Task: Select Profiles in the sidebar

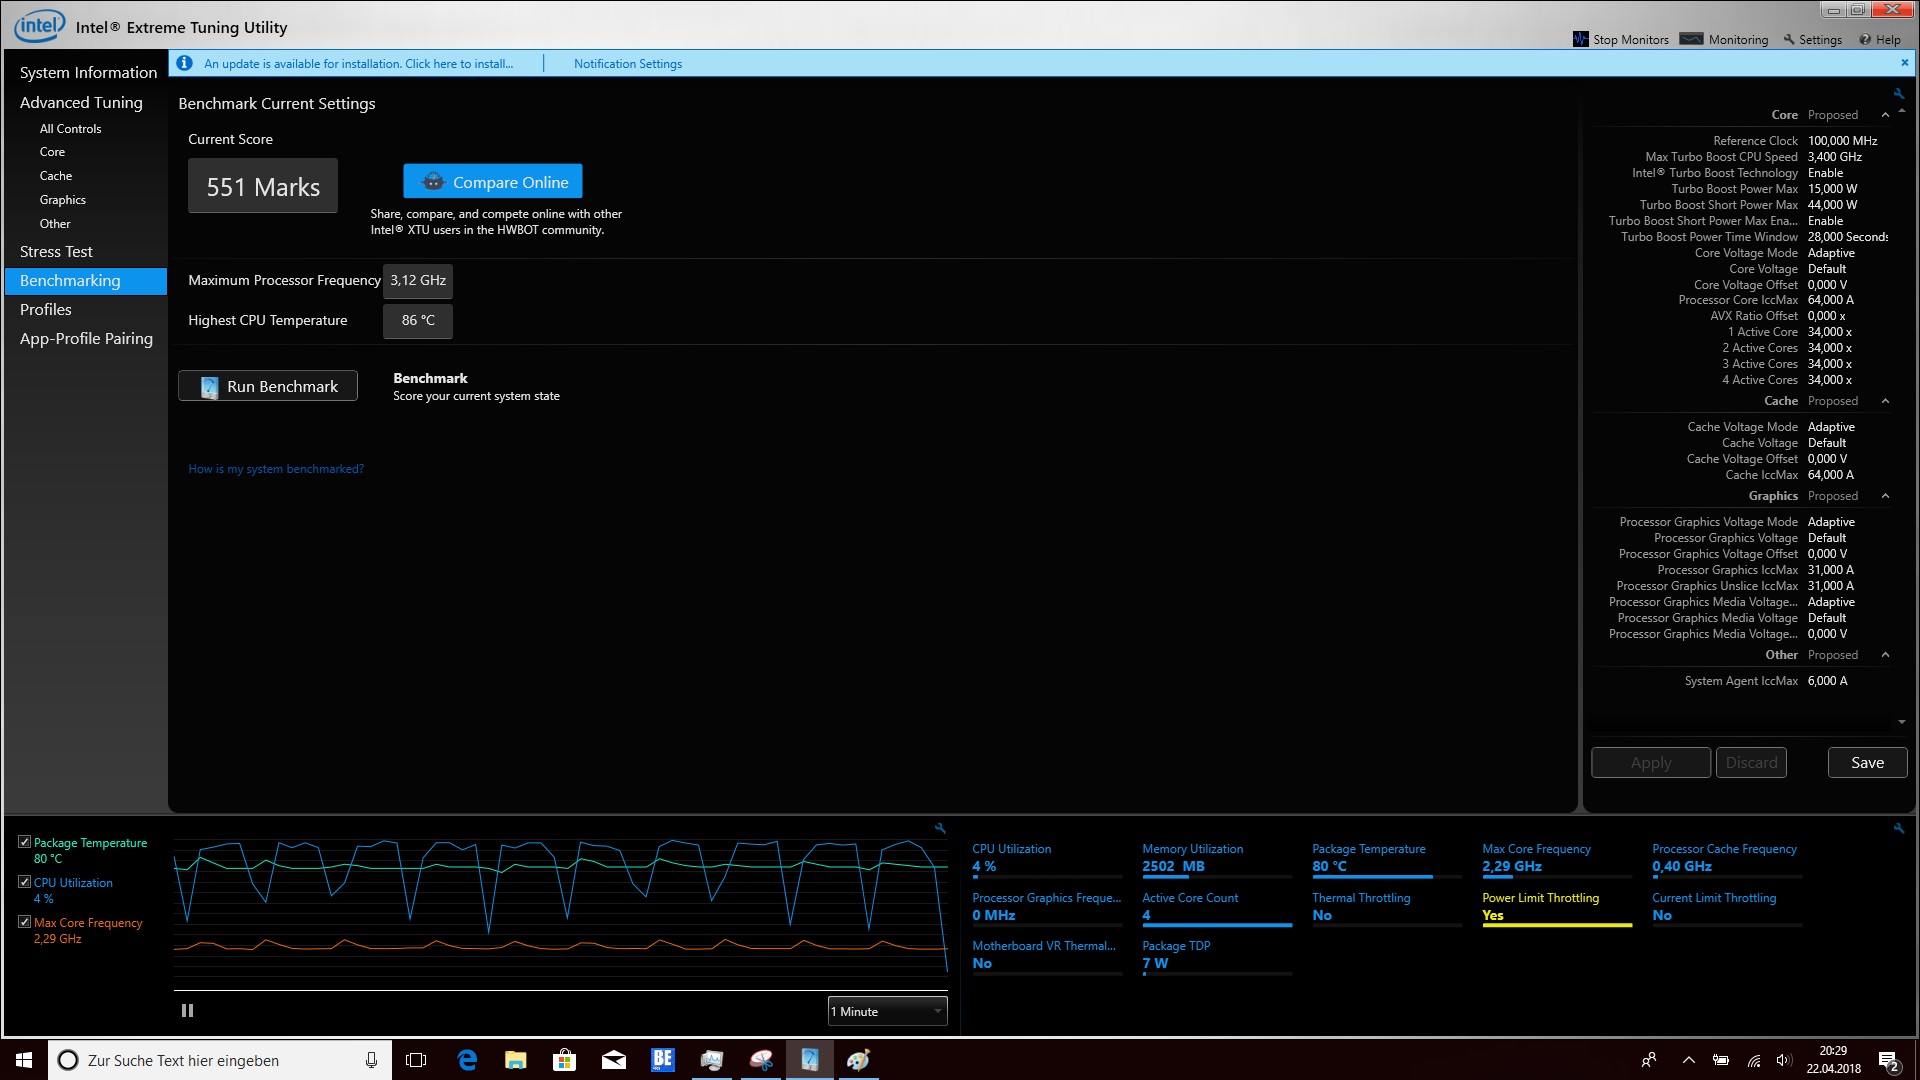Action: [46, 310]
